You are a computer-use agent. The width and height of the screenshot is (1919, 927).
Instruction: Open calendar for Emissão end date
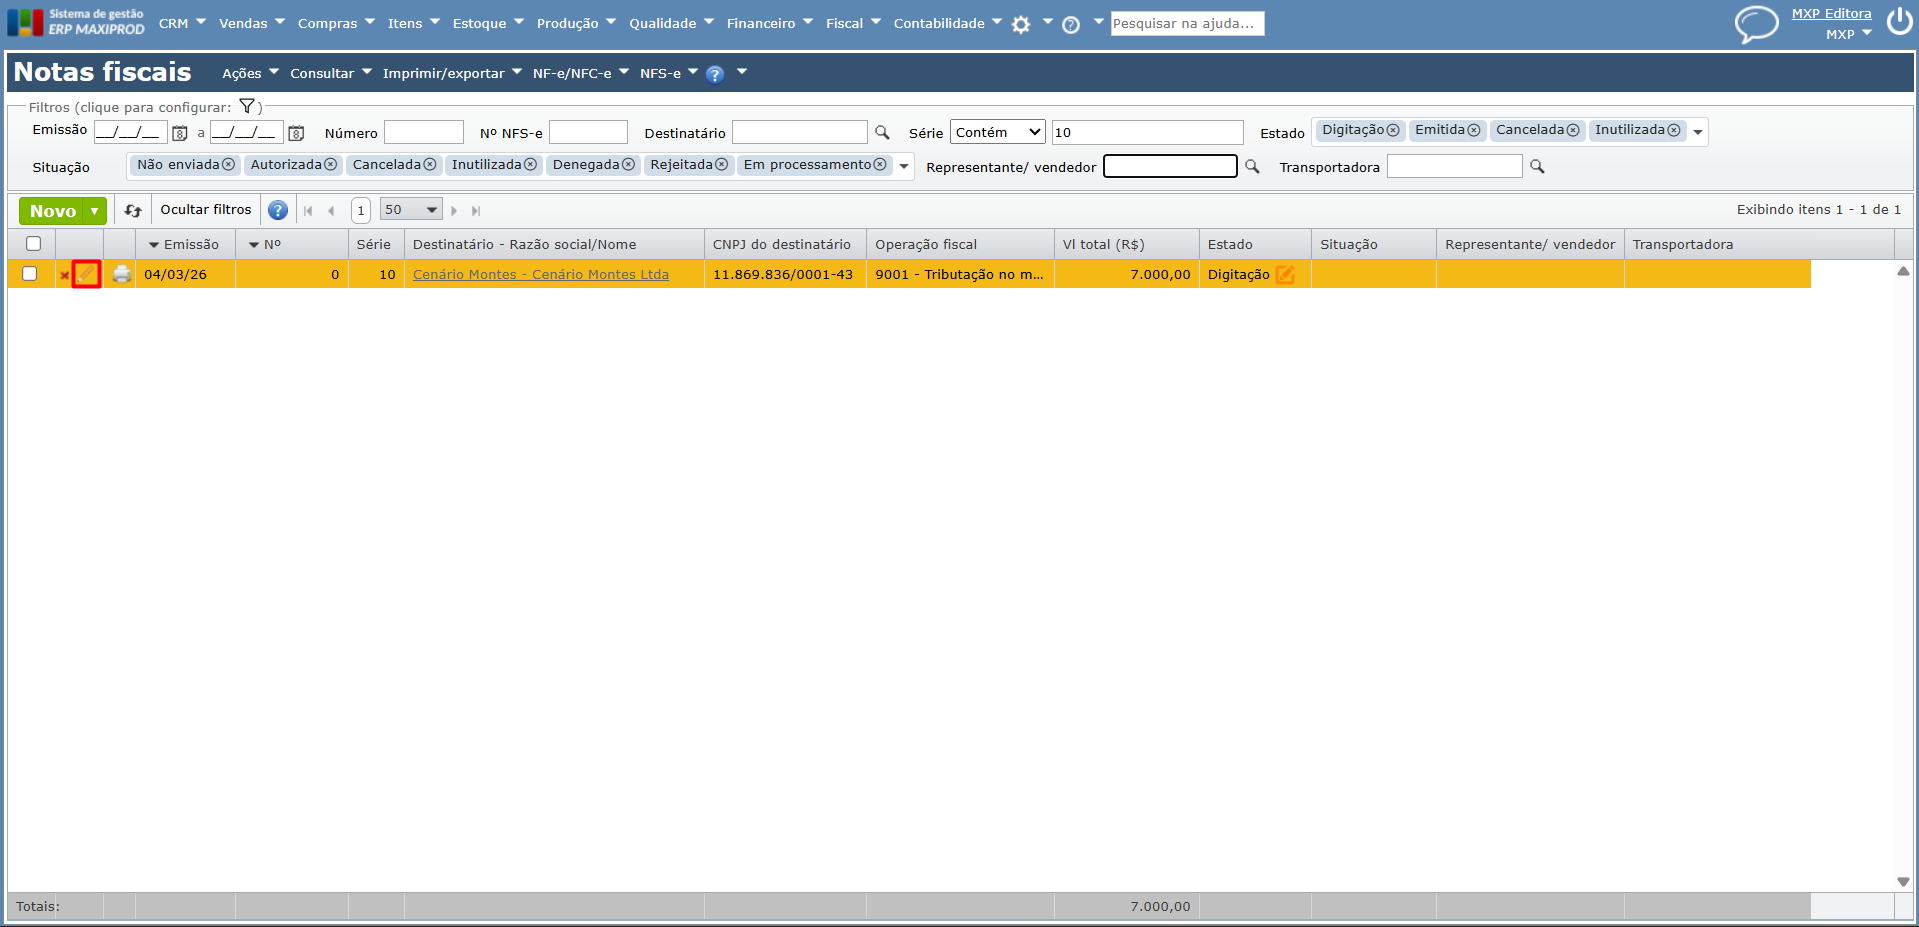[296, 133]
